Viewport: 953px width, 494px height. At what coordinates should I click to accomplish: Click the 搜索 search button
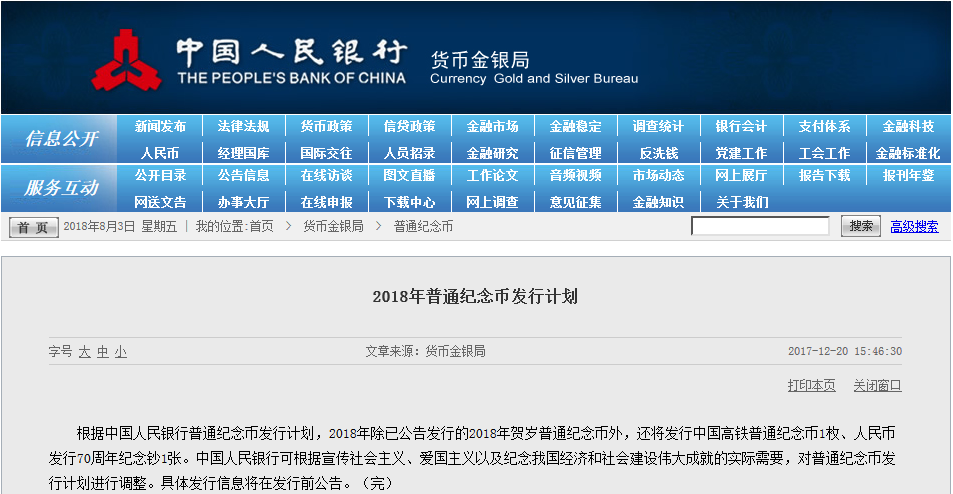[x=860, y=226]
